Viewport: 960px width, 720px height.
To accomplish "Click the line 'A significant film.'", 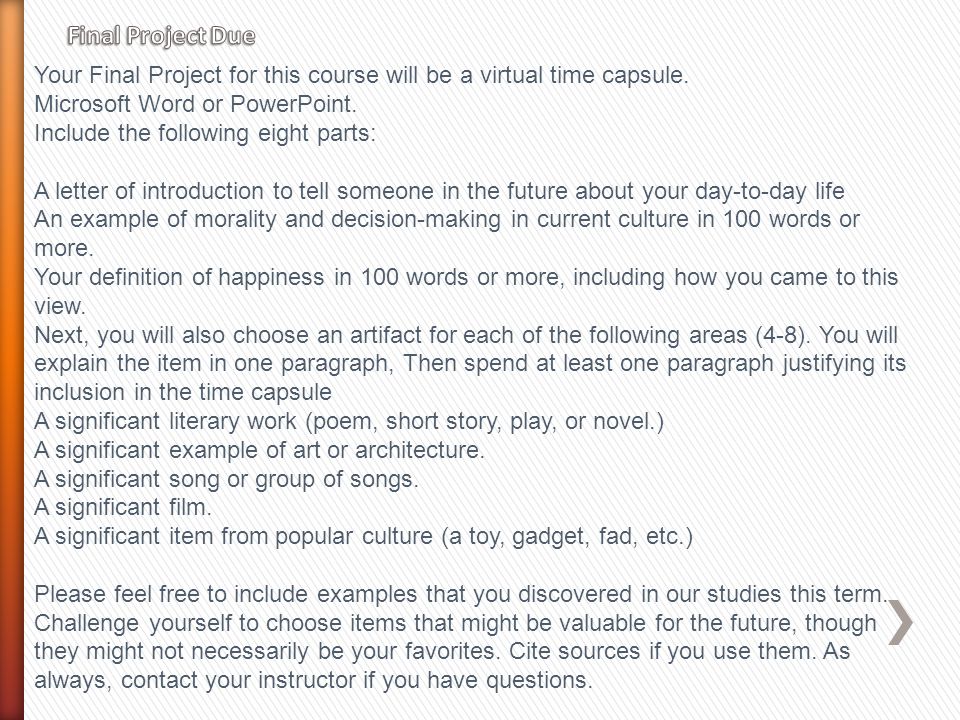I will [x=123, y=507].
